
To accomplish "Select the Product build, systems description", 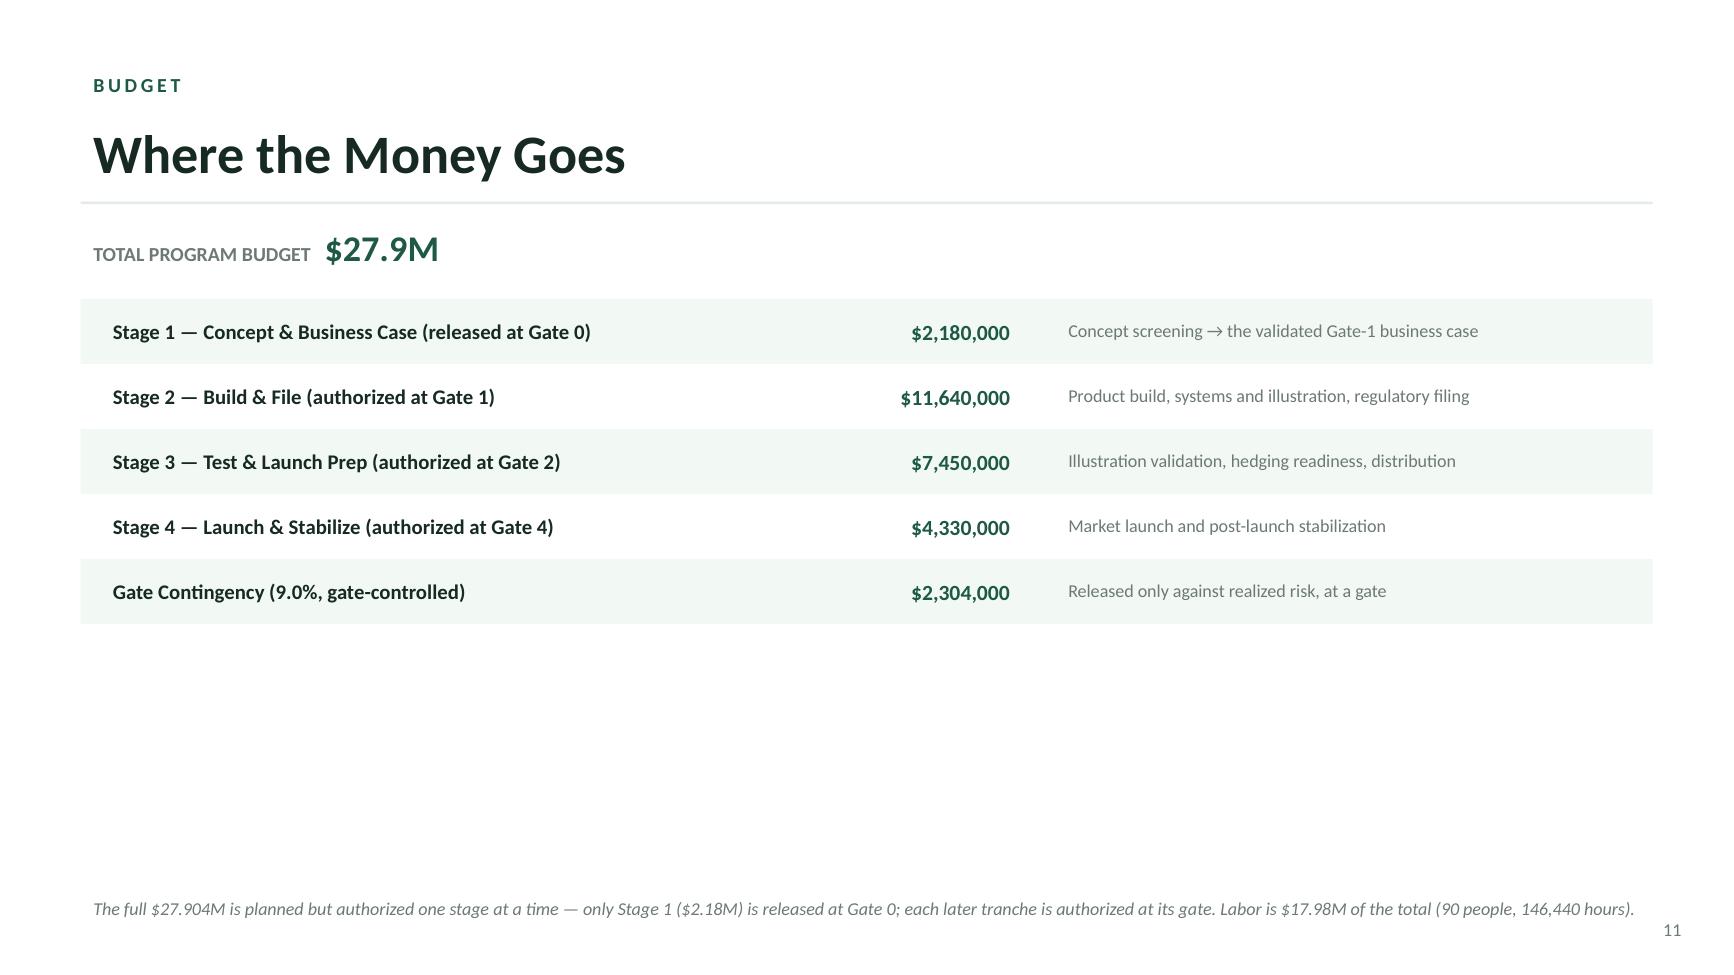I will pos(1268,396).
